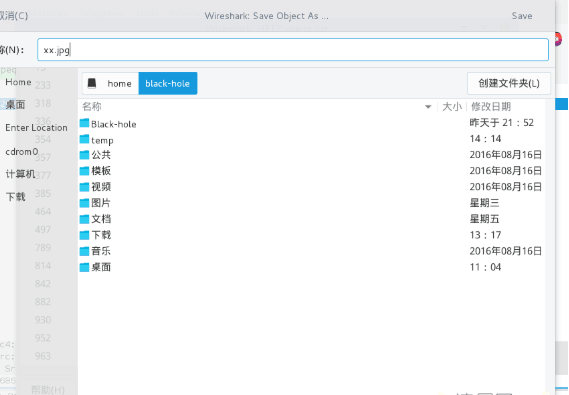Click the 文档 folder name
The image size is (569, 395).
pyautogui.click(x=101, y=219)
